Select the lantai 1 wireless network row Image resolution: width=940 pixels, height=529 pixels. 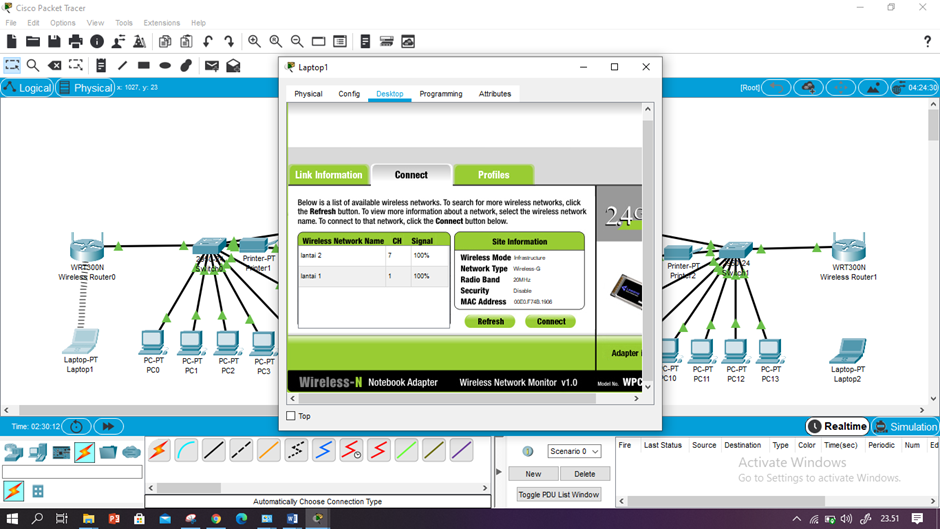pyautogui.click(x=373, y=276)
